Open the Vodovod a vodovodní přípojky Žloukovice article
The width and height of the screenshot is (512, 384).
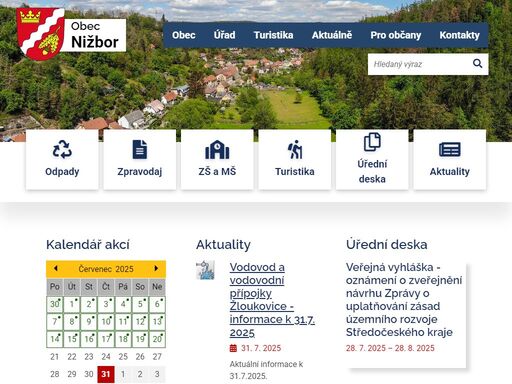click(x=272, y=300)
